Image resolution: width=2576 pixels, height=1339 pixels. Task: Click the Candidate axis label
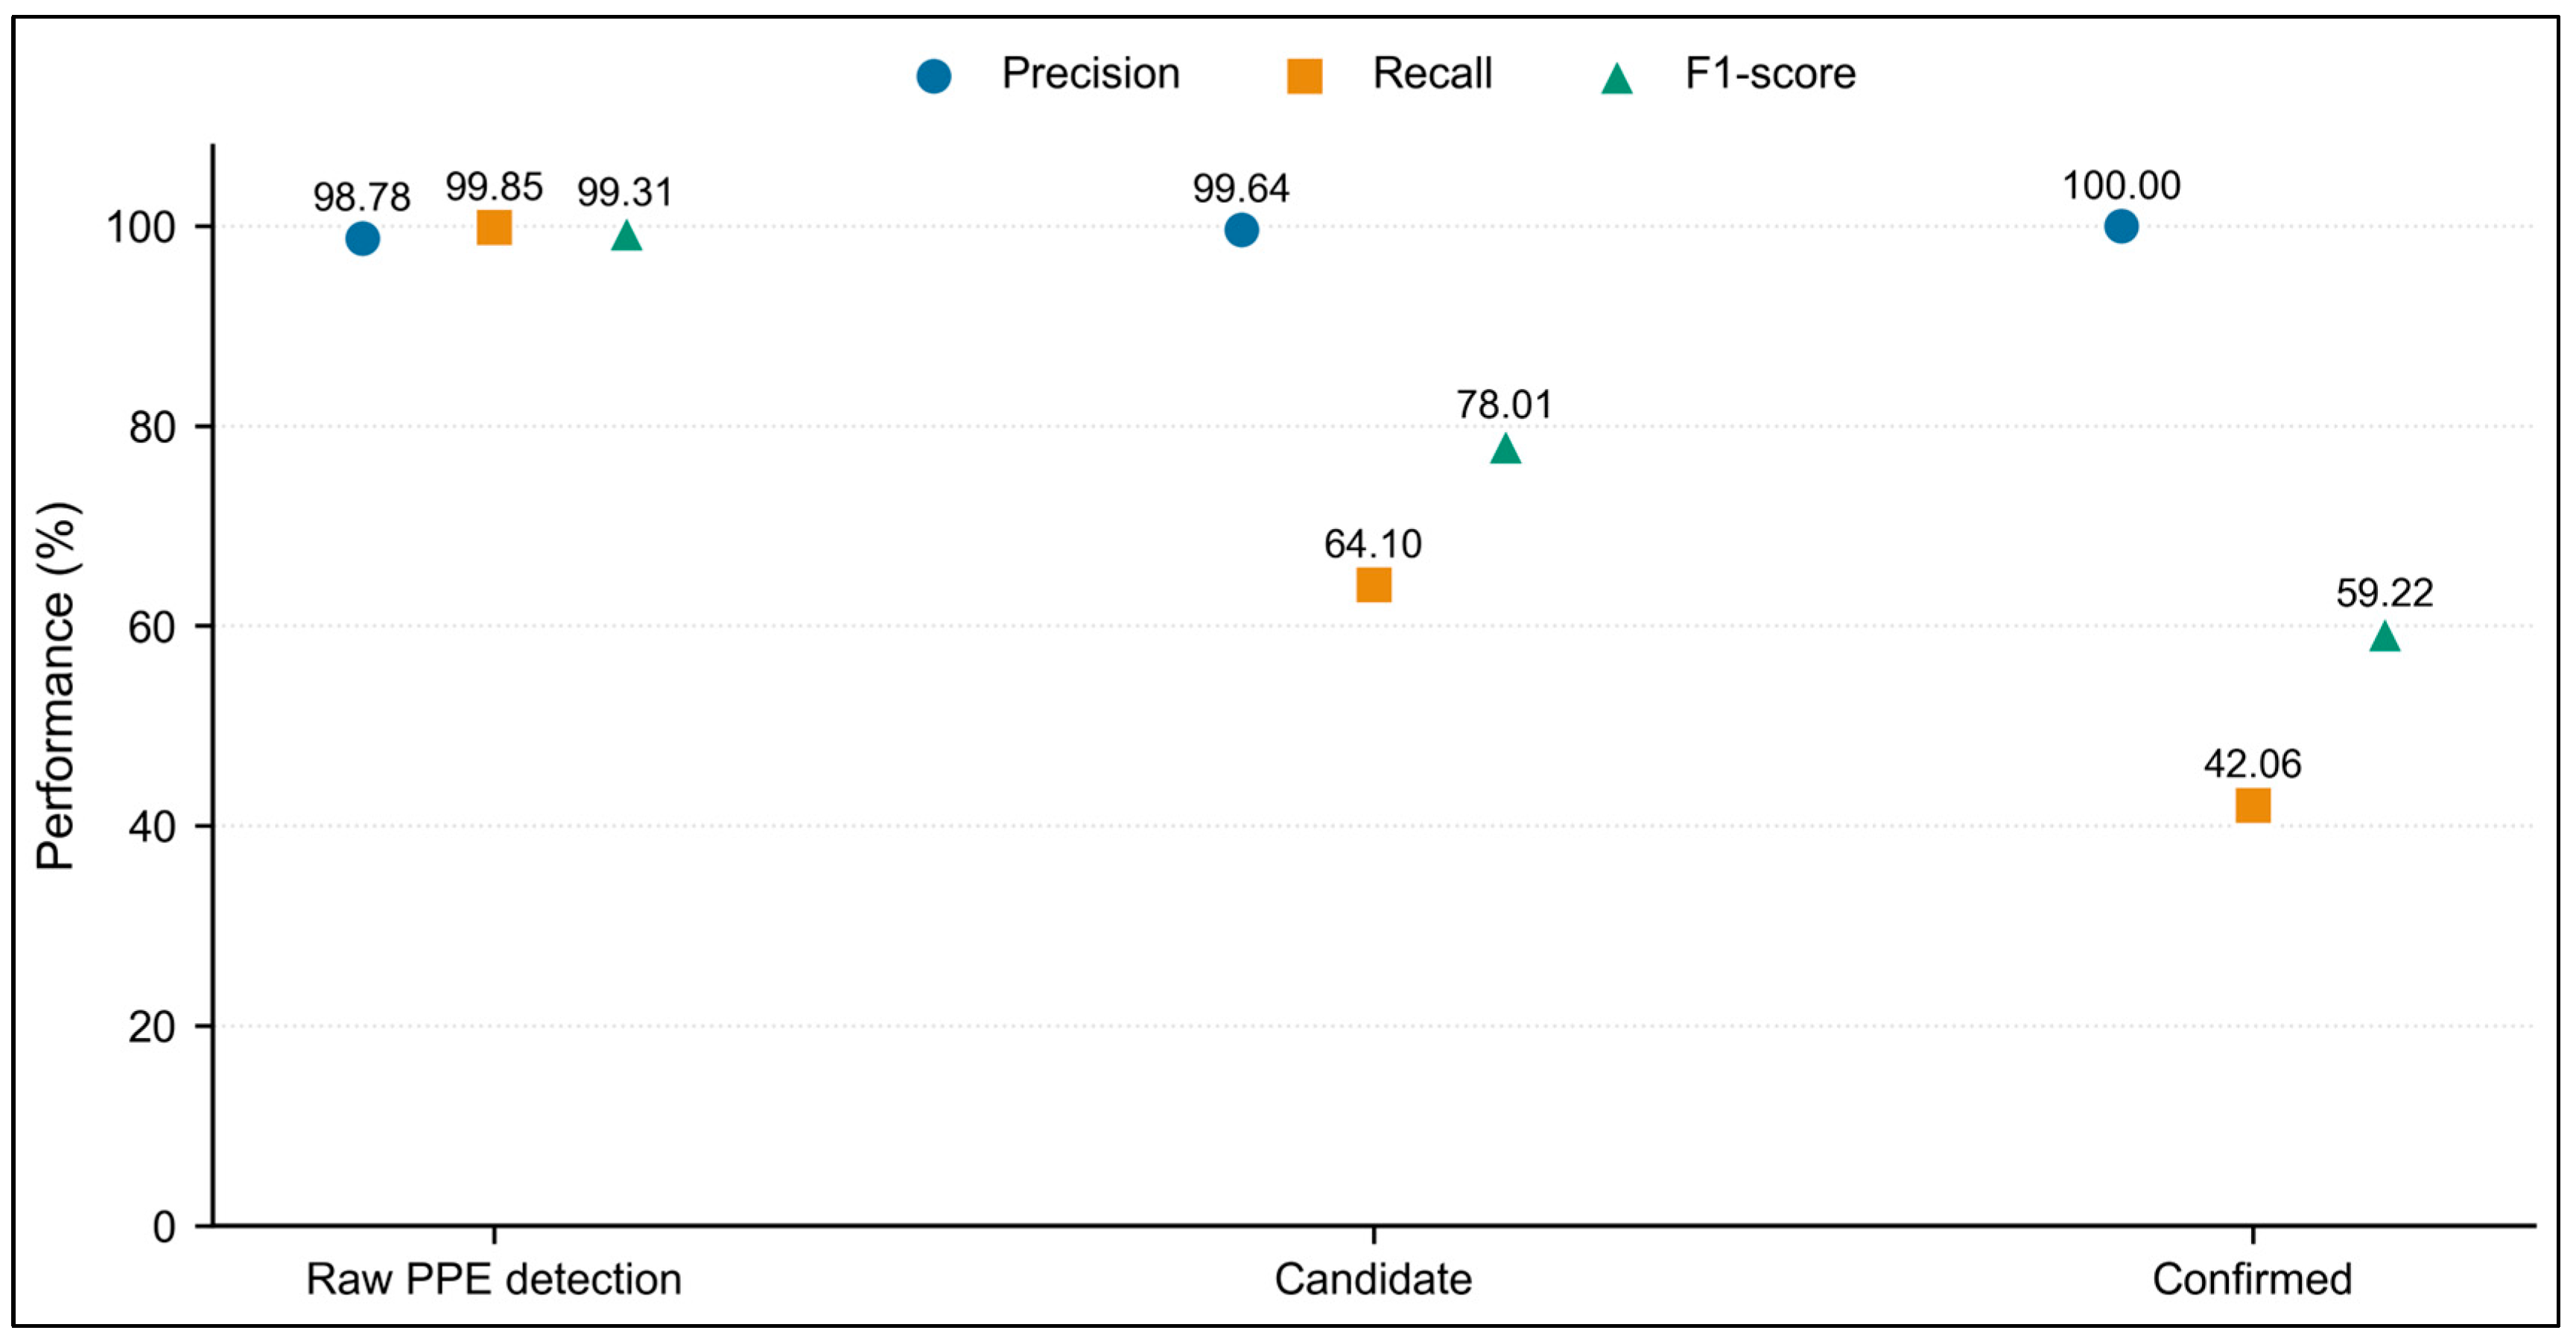(x=1373, y=1279)
